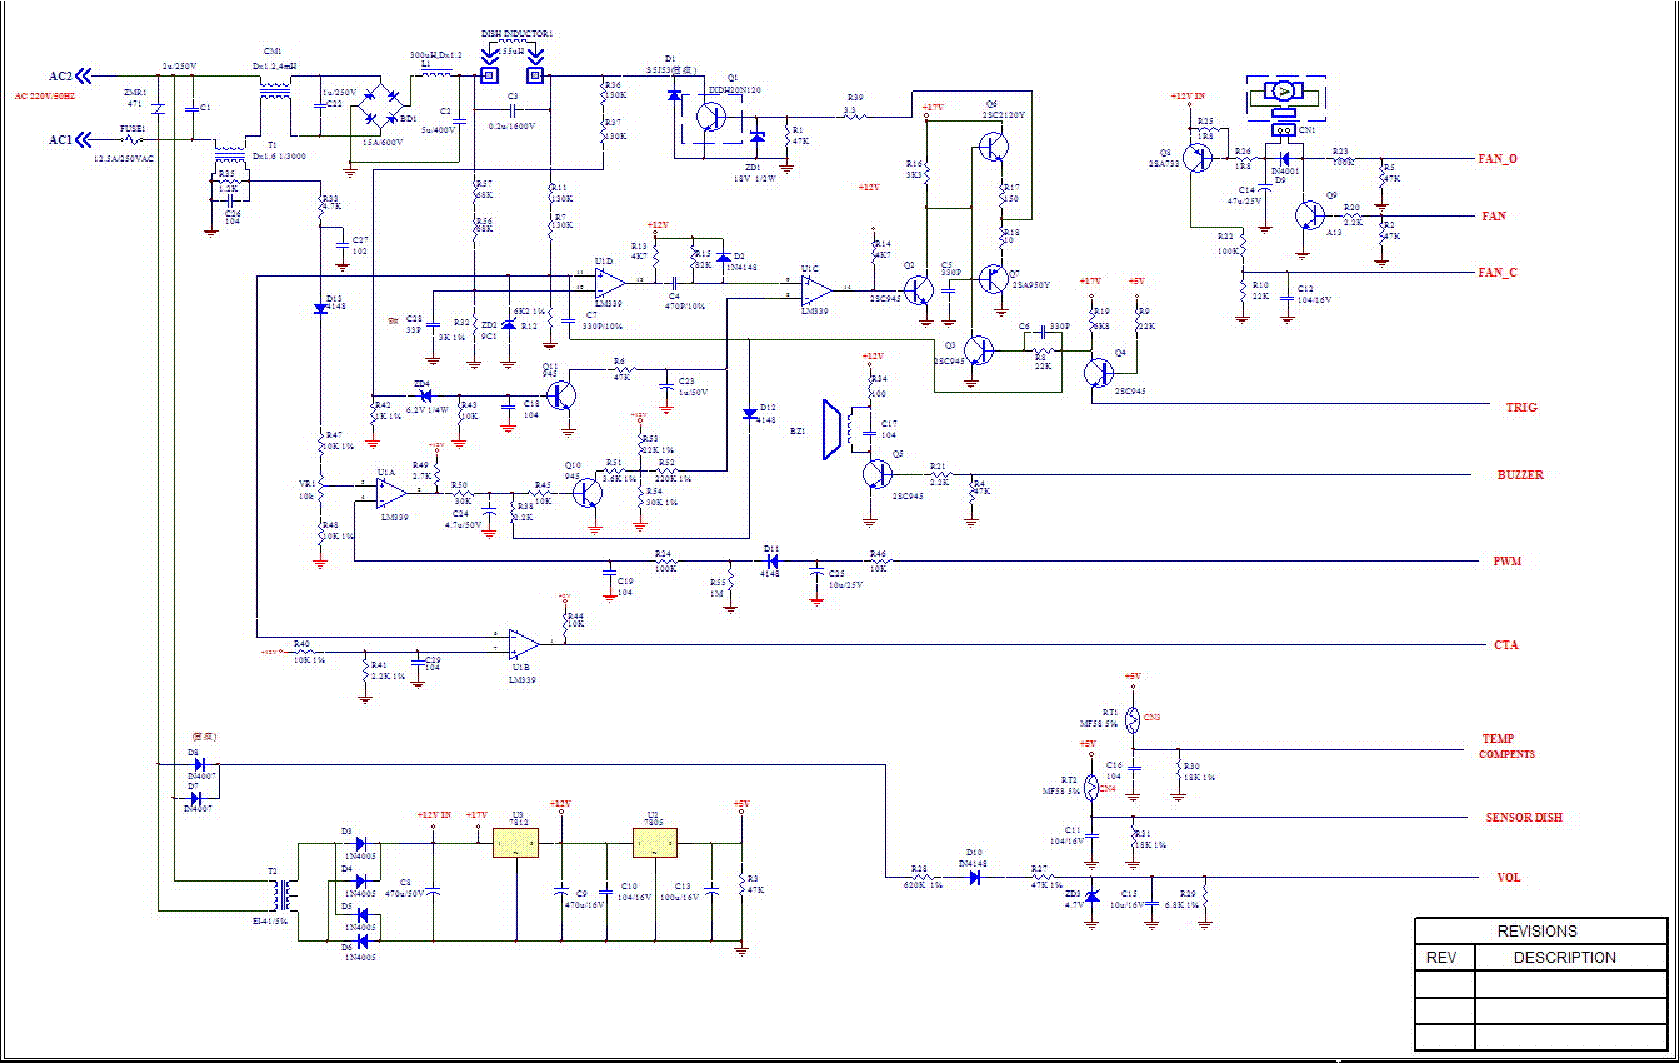Select the Q4 transistor near TRIG line
Image resolution: width=1680 pixels, height=1063 pixels.
(x=1099, y=372)
